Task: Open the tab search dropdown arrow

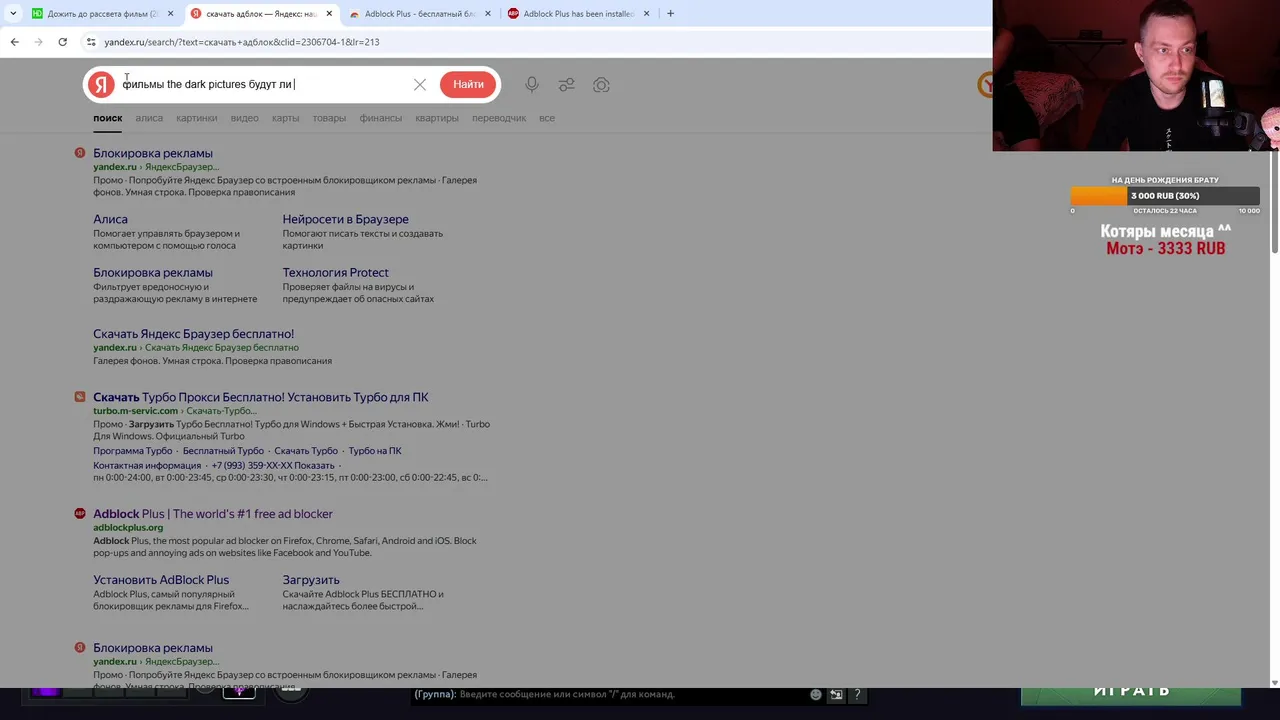Action: 12,14
